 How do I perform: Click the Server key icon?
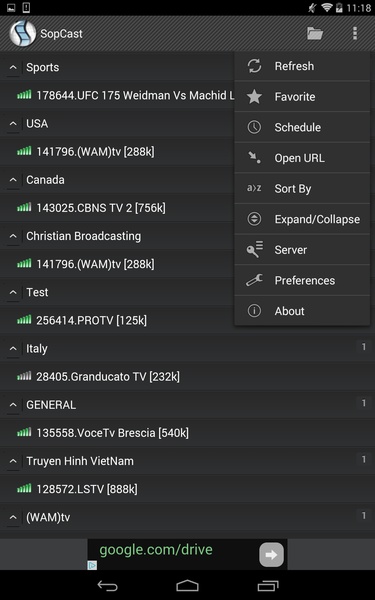pyautogui.click(x=254, y=249)
